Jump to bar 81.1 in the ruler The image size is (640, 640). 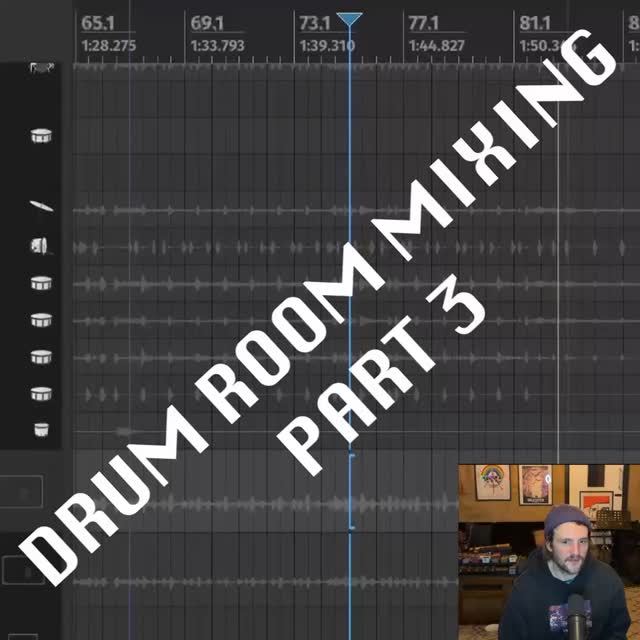coord(535,23)
